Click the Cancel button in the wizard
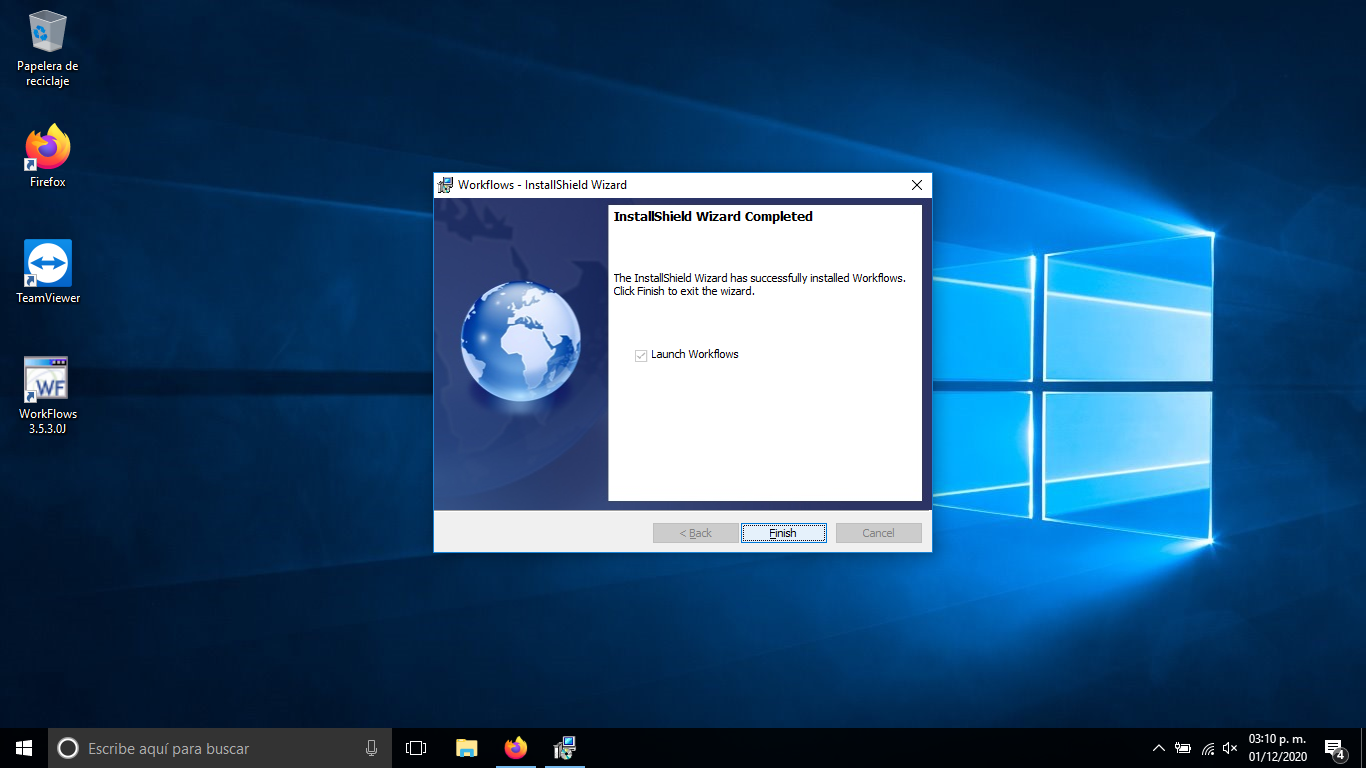This screenshot has height=768, width=1366. pyautogui.click(x=878, y=533)
